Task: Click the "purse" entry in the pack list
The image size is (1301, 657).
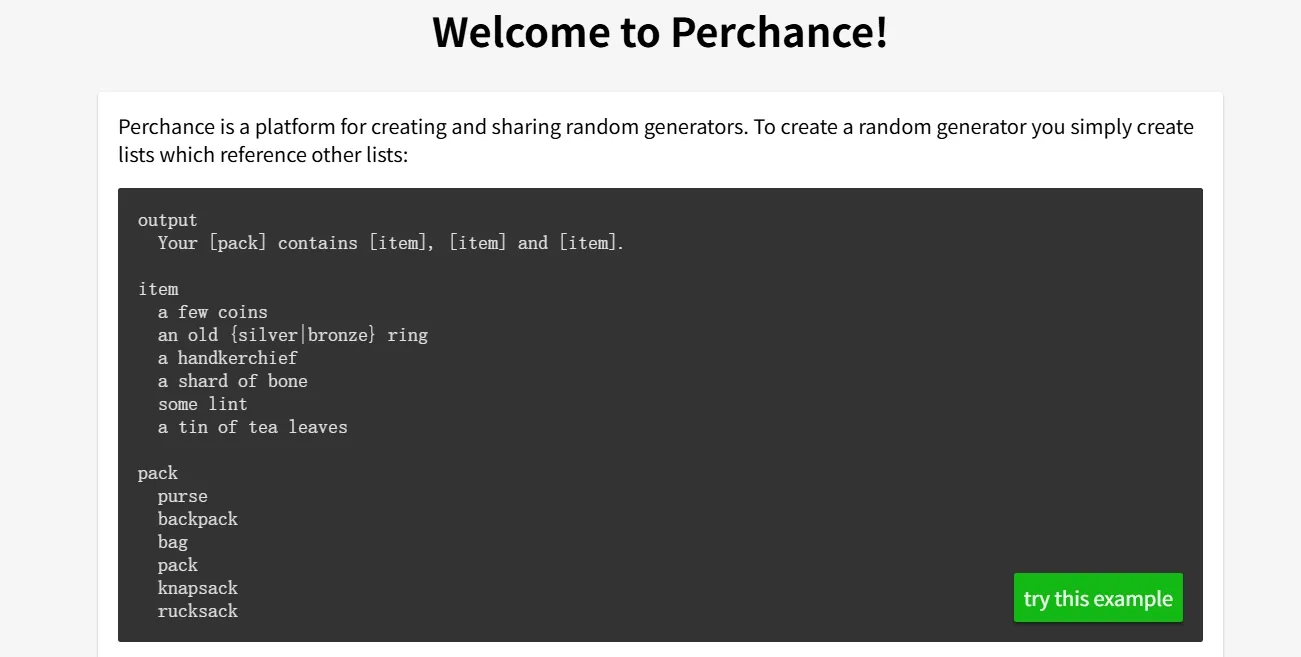Action: tap(183, 496)
